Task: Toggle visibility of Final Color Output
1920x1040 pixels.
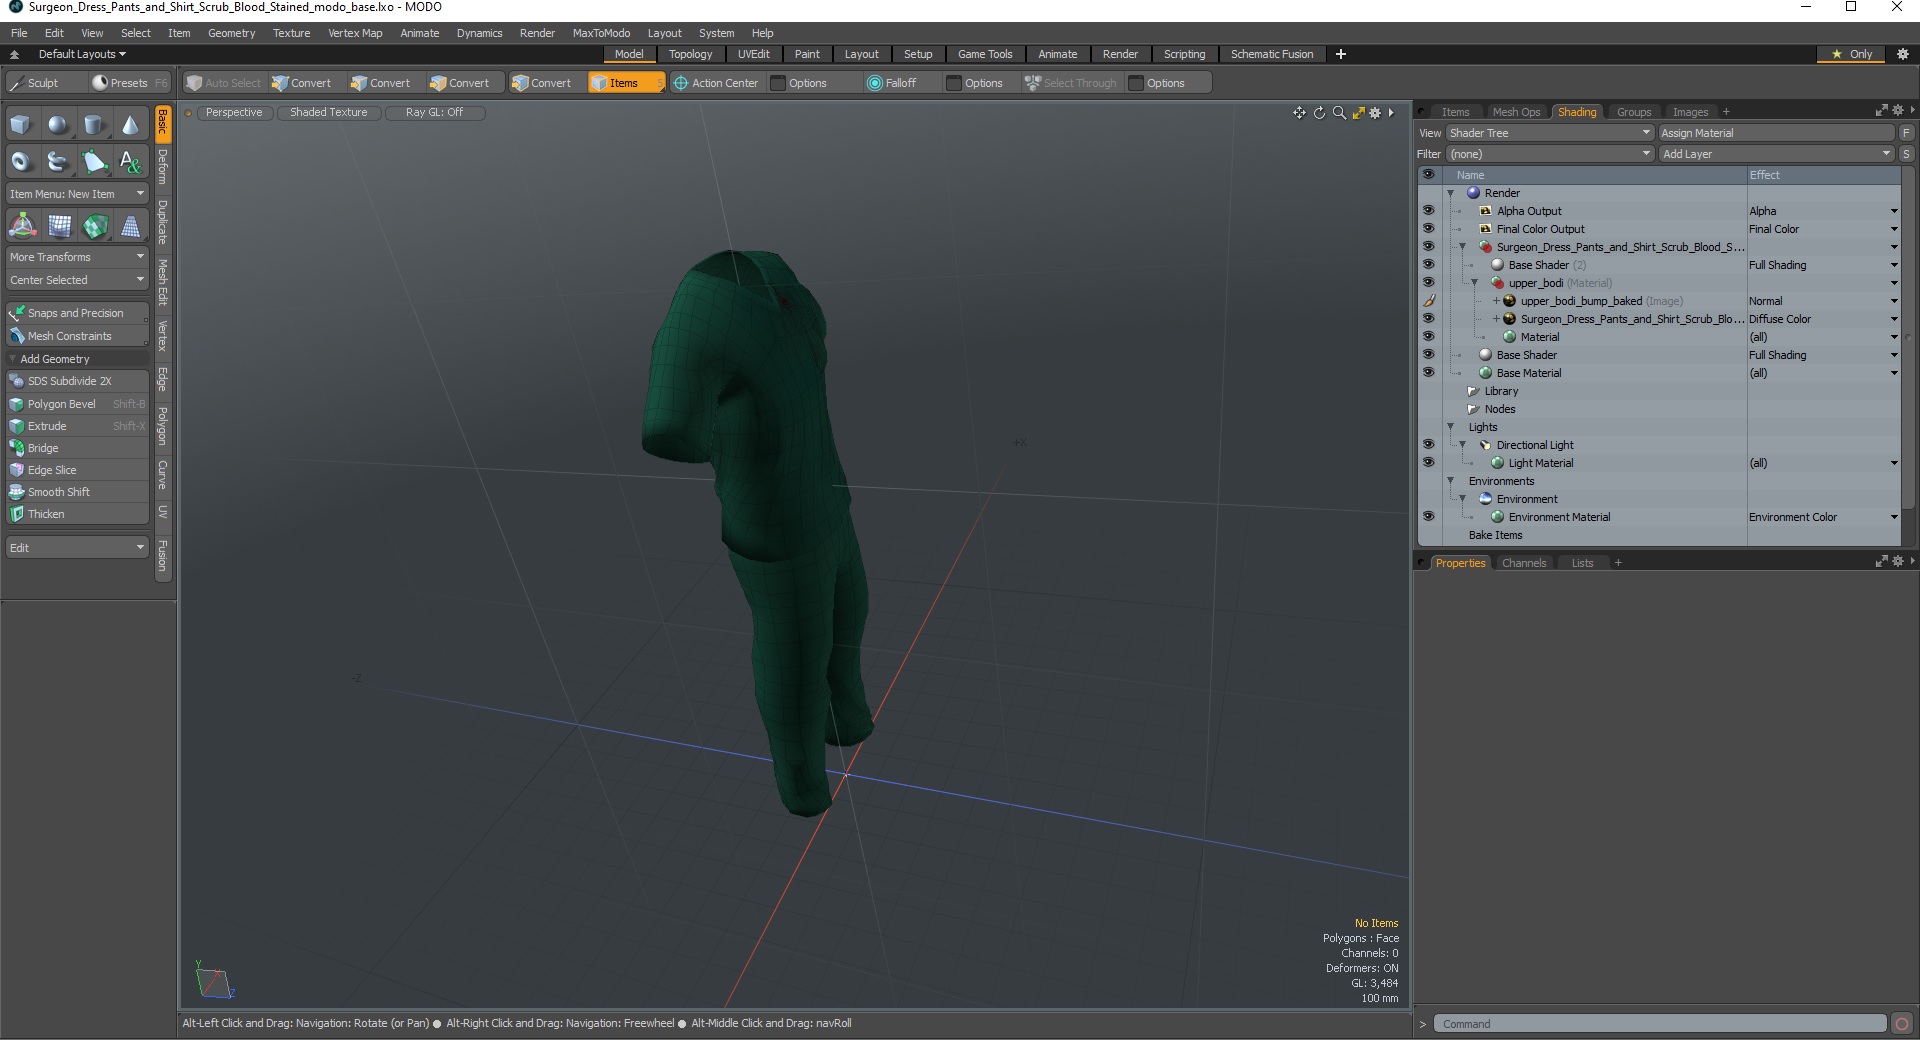Action: (1428, 229)
